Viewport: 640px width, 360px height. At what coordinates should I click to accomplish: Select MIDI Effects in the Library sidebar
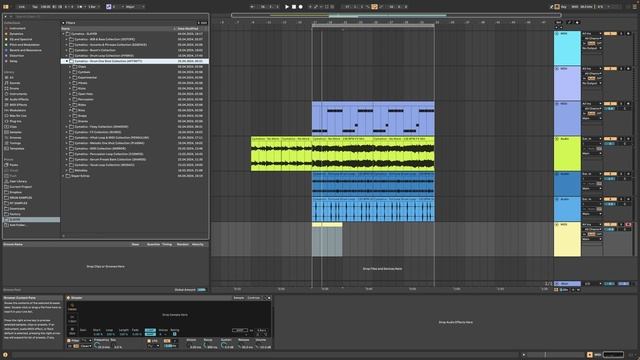tap(18, 105)
